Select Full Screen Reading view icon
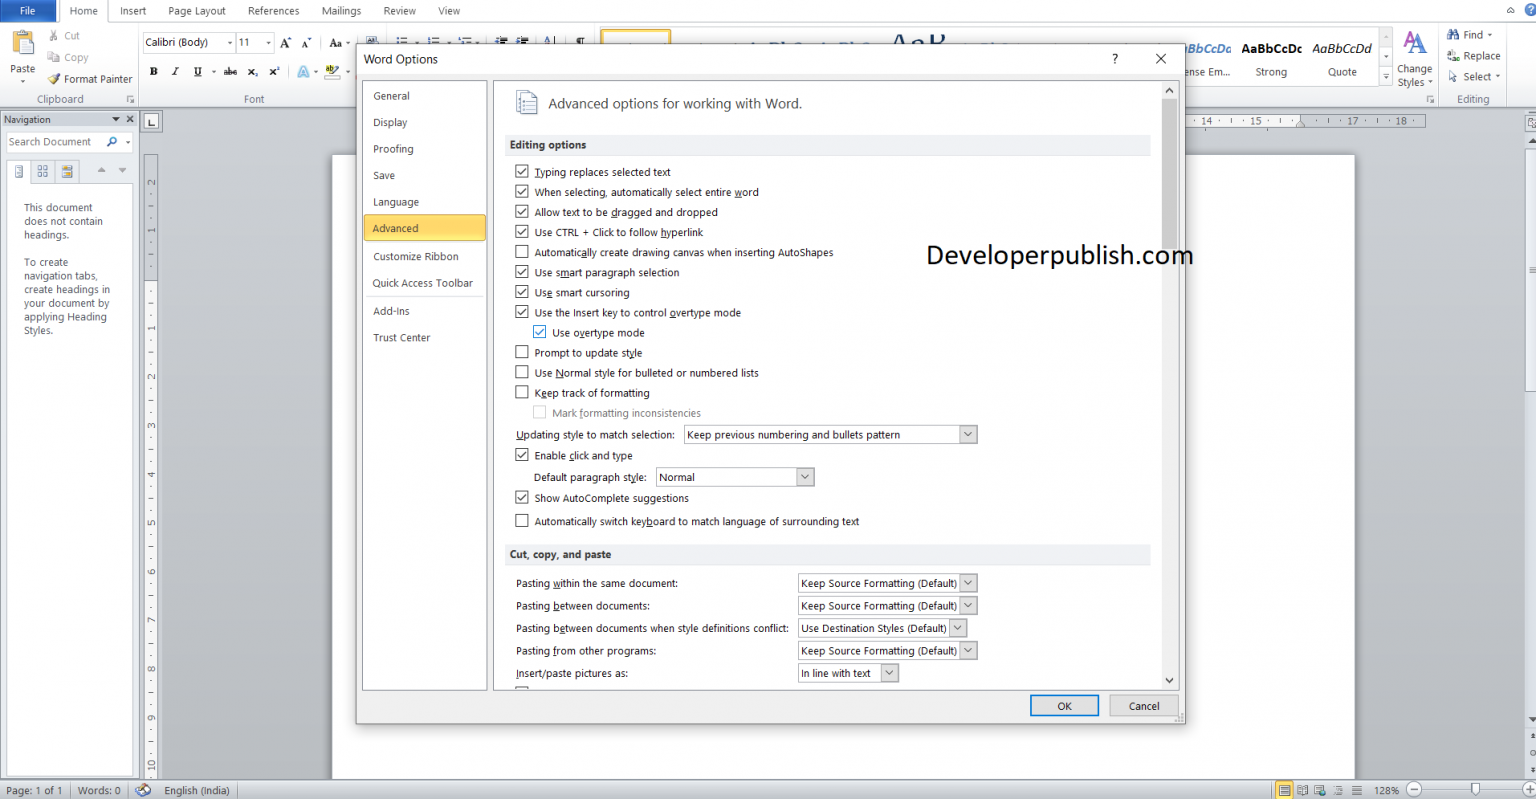Image resolution: width=1536 pixels, height=799 pixels. (x=1302, y=790)
